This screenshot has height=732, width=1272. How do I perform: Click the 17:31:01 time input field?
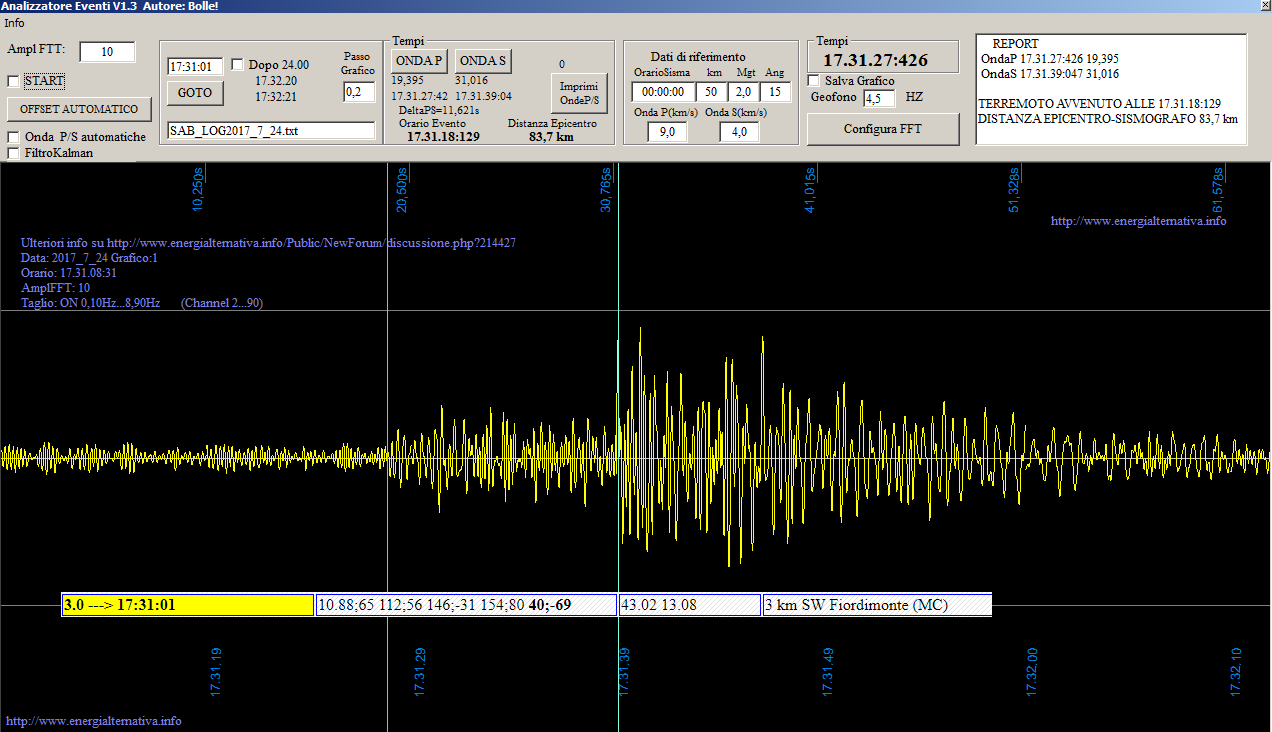(x=195, y=66)
